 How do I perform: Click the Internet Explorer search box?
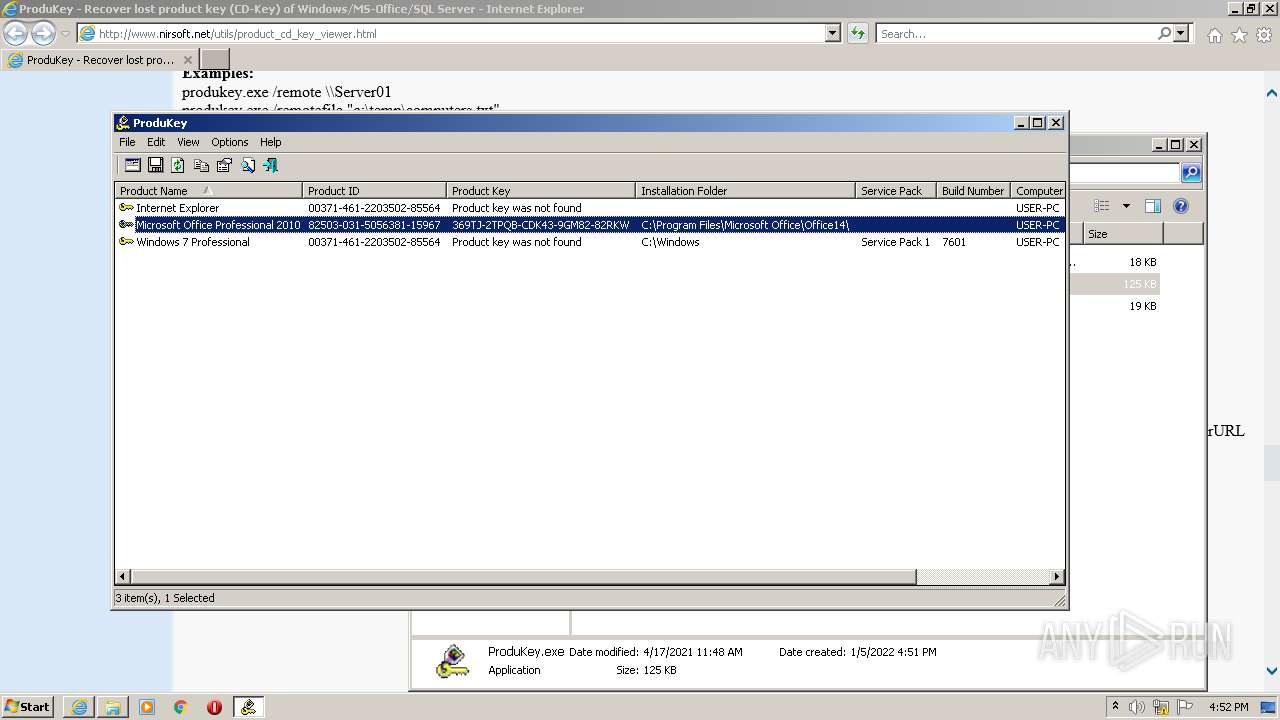click(x=1017, y=34)
